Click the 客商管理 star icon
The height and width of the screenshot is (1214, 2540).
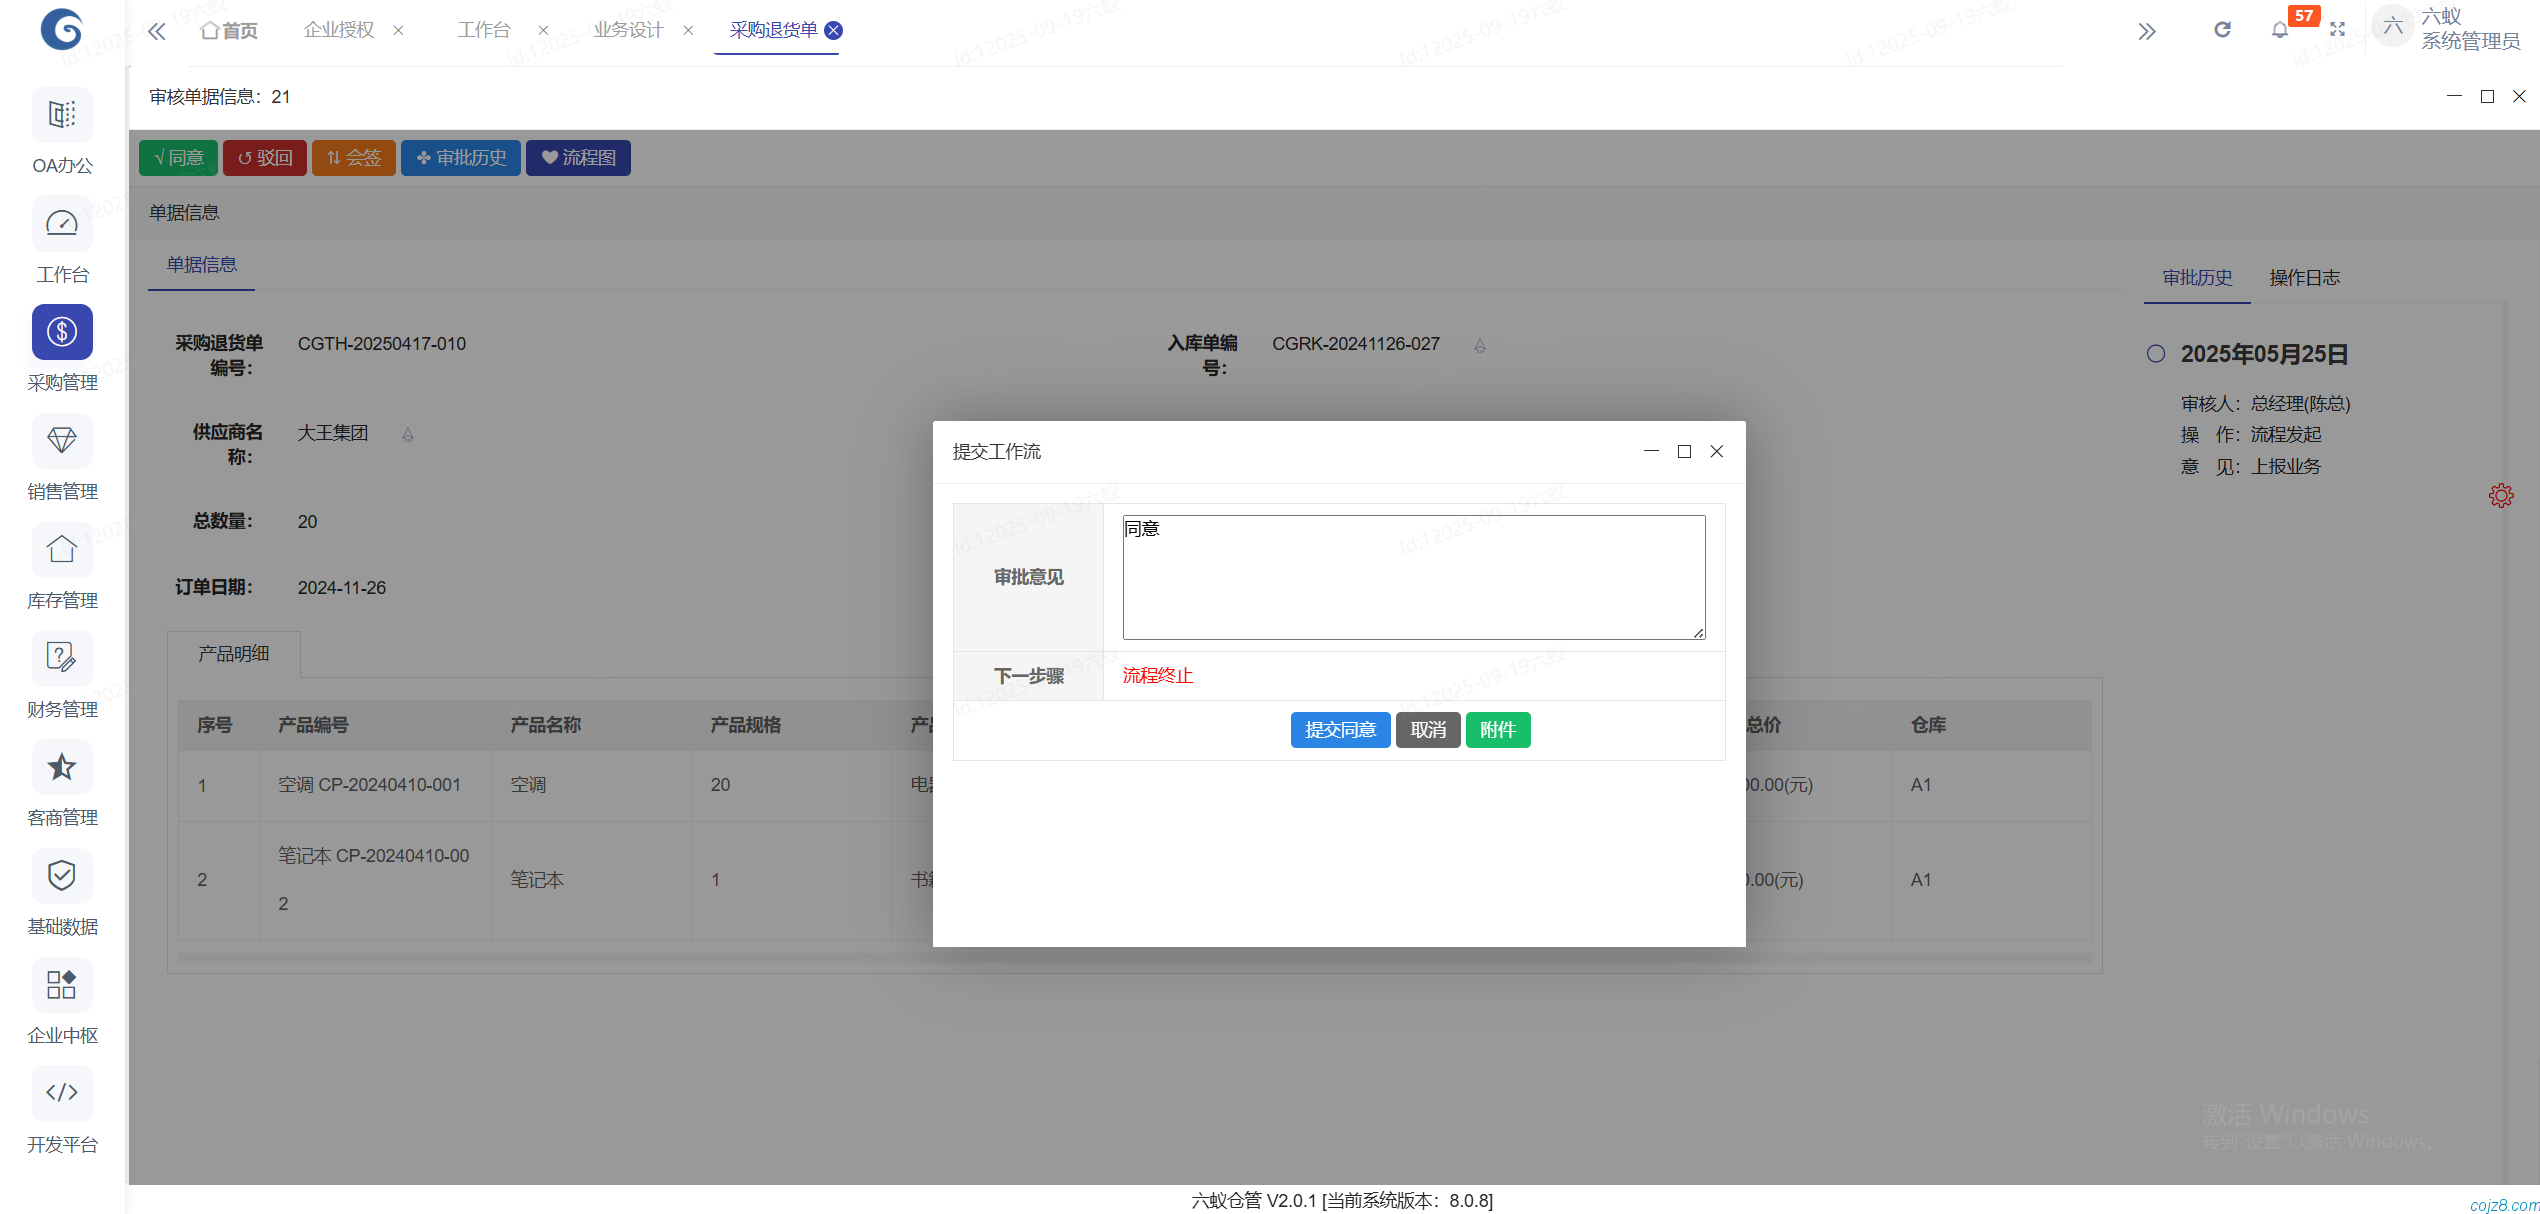[62, 767]
